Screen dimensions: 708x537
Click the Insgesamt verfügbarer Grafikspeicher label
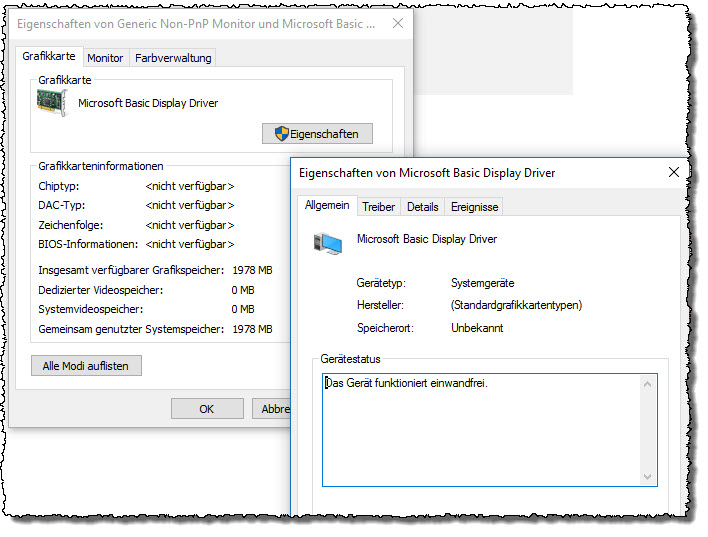(131, 271)
